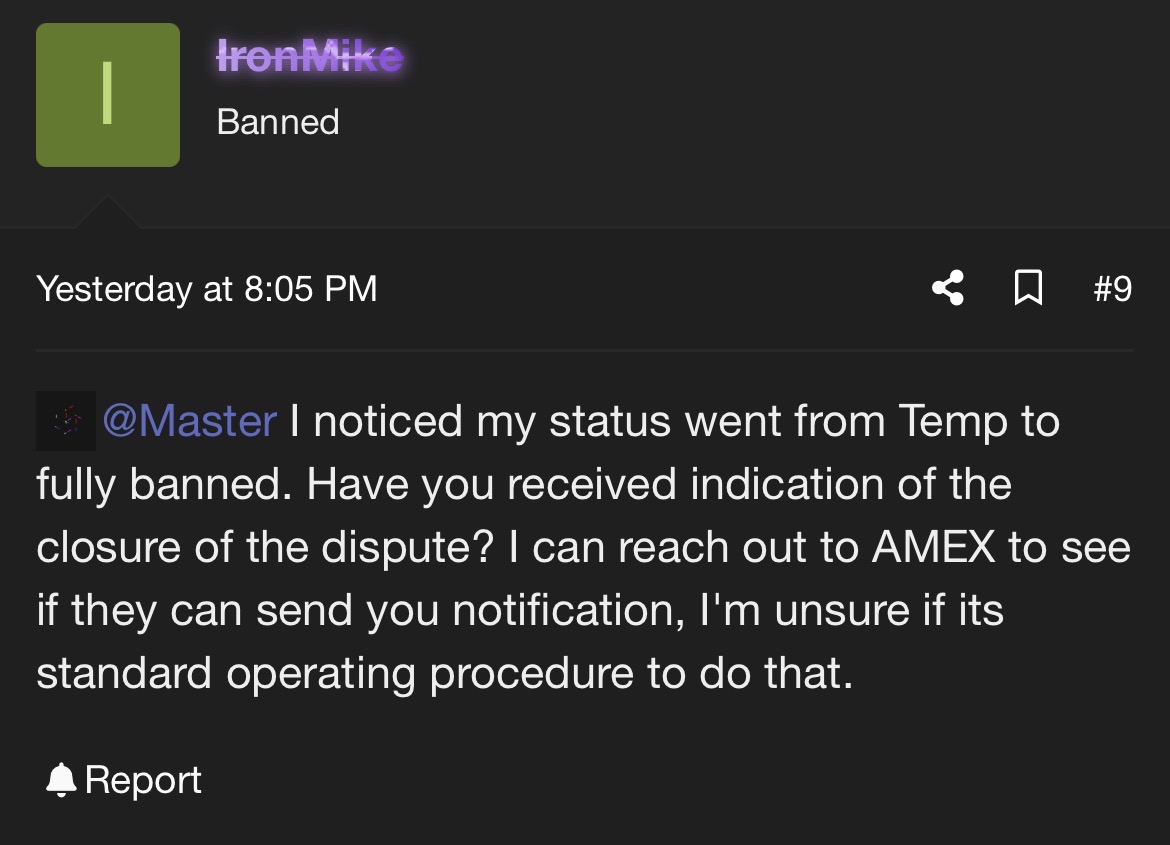Click the share icon on the post
This screenshot has width=1170, height=845.
(x=948, y=288)
